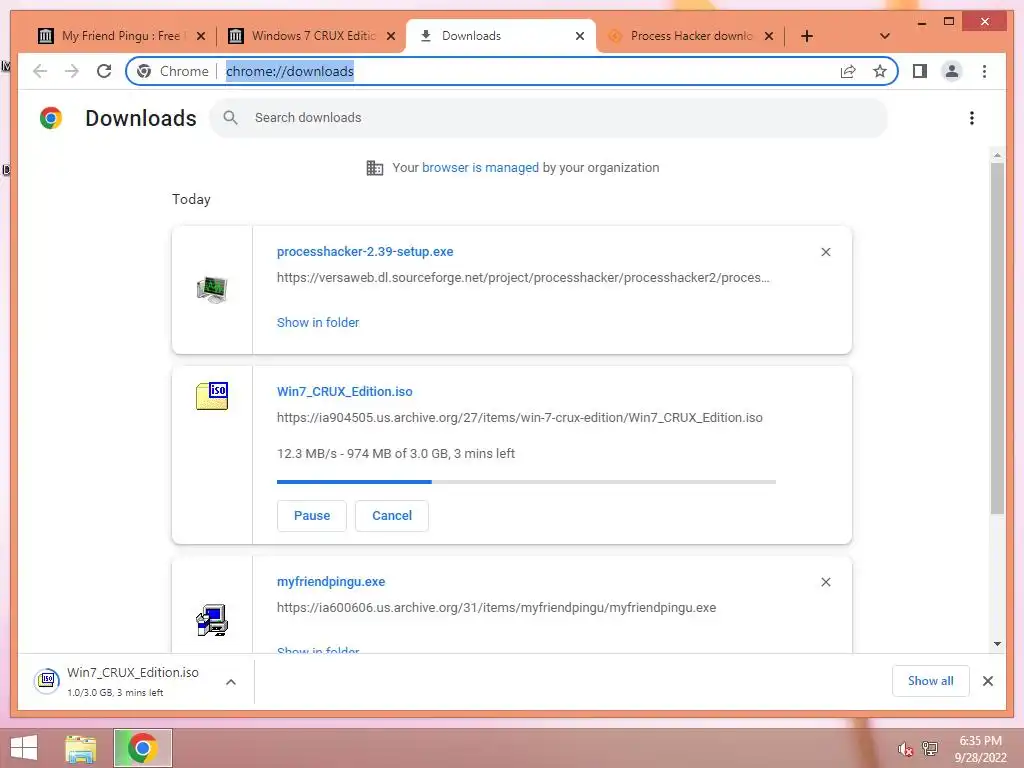Show processhacker setup in folder
Viewport: 1024px width, 768px height.
[318, 323]
